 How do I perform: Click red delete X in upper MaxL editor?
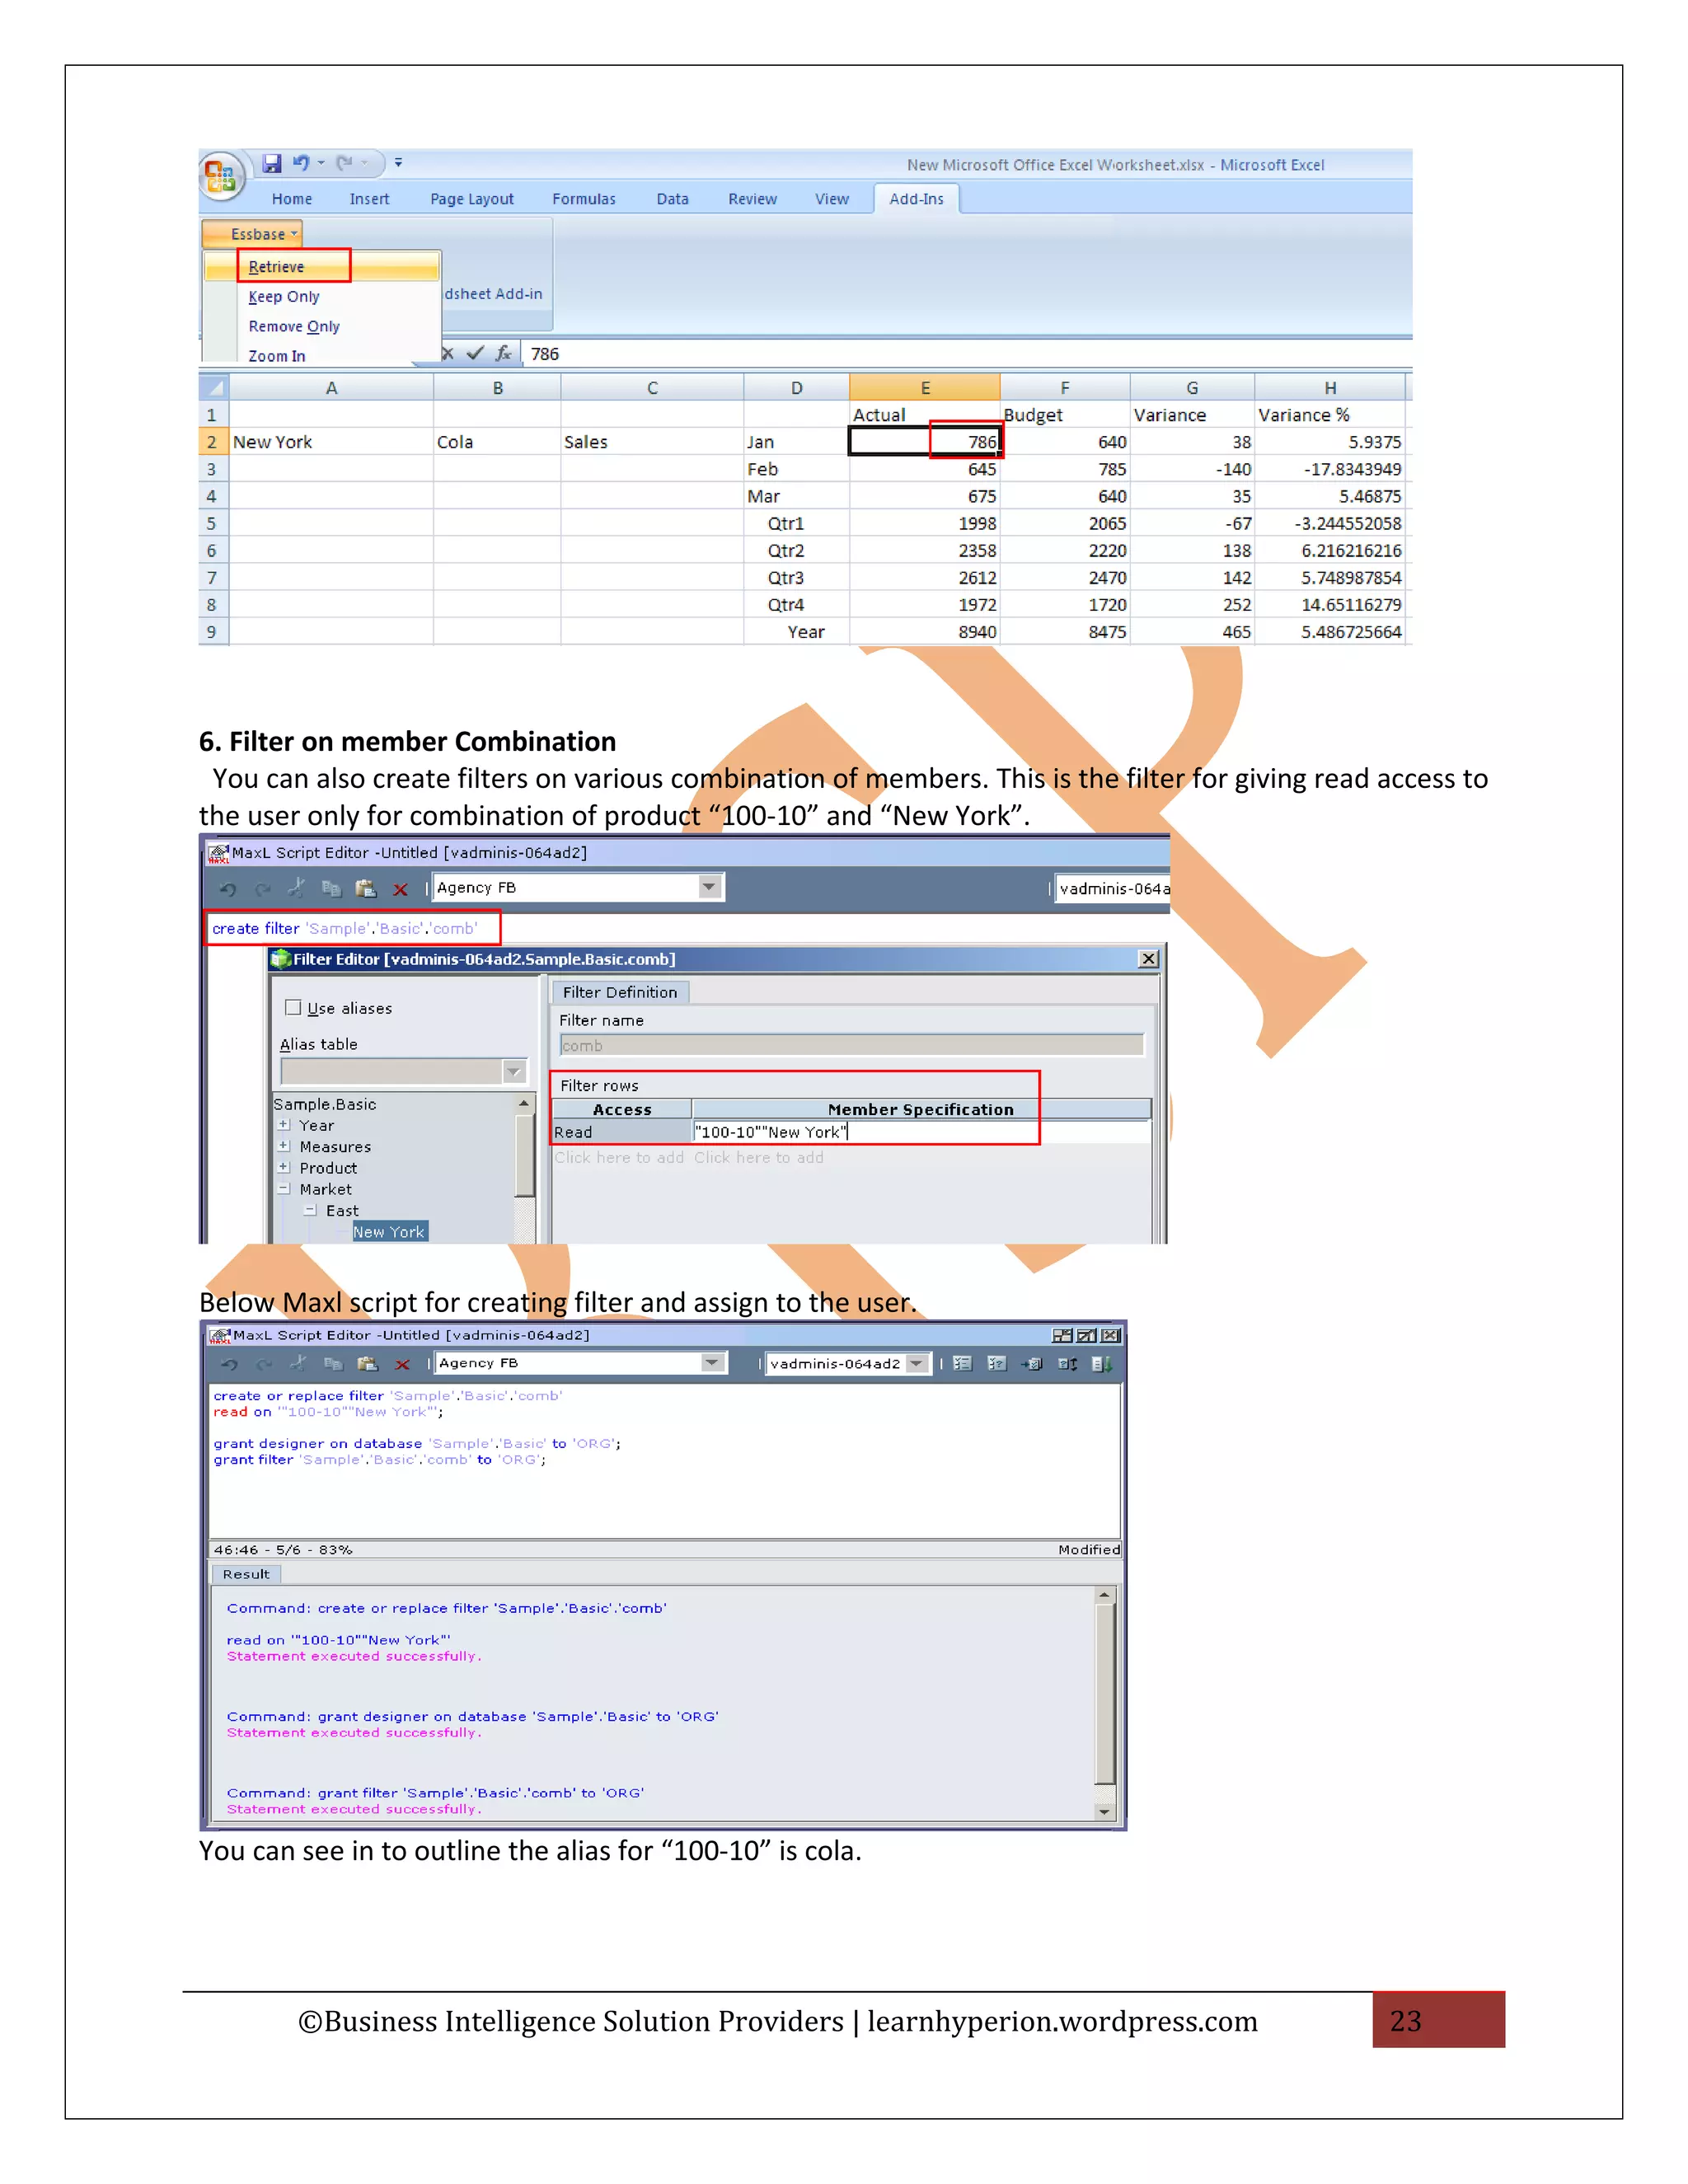[x=400, y=889]
